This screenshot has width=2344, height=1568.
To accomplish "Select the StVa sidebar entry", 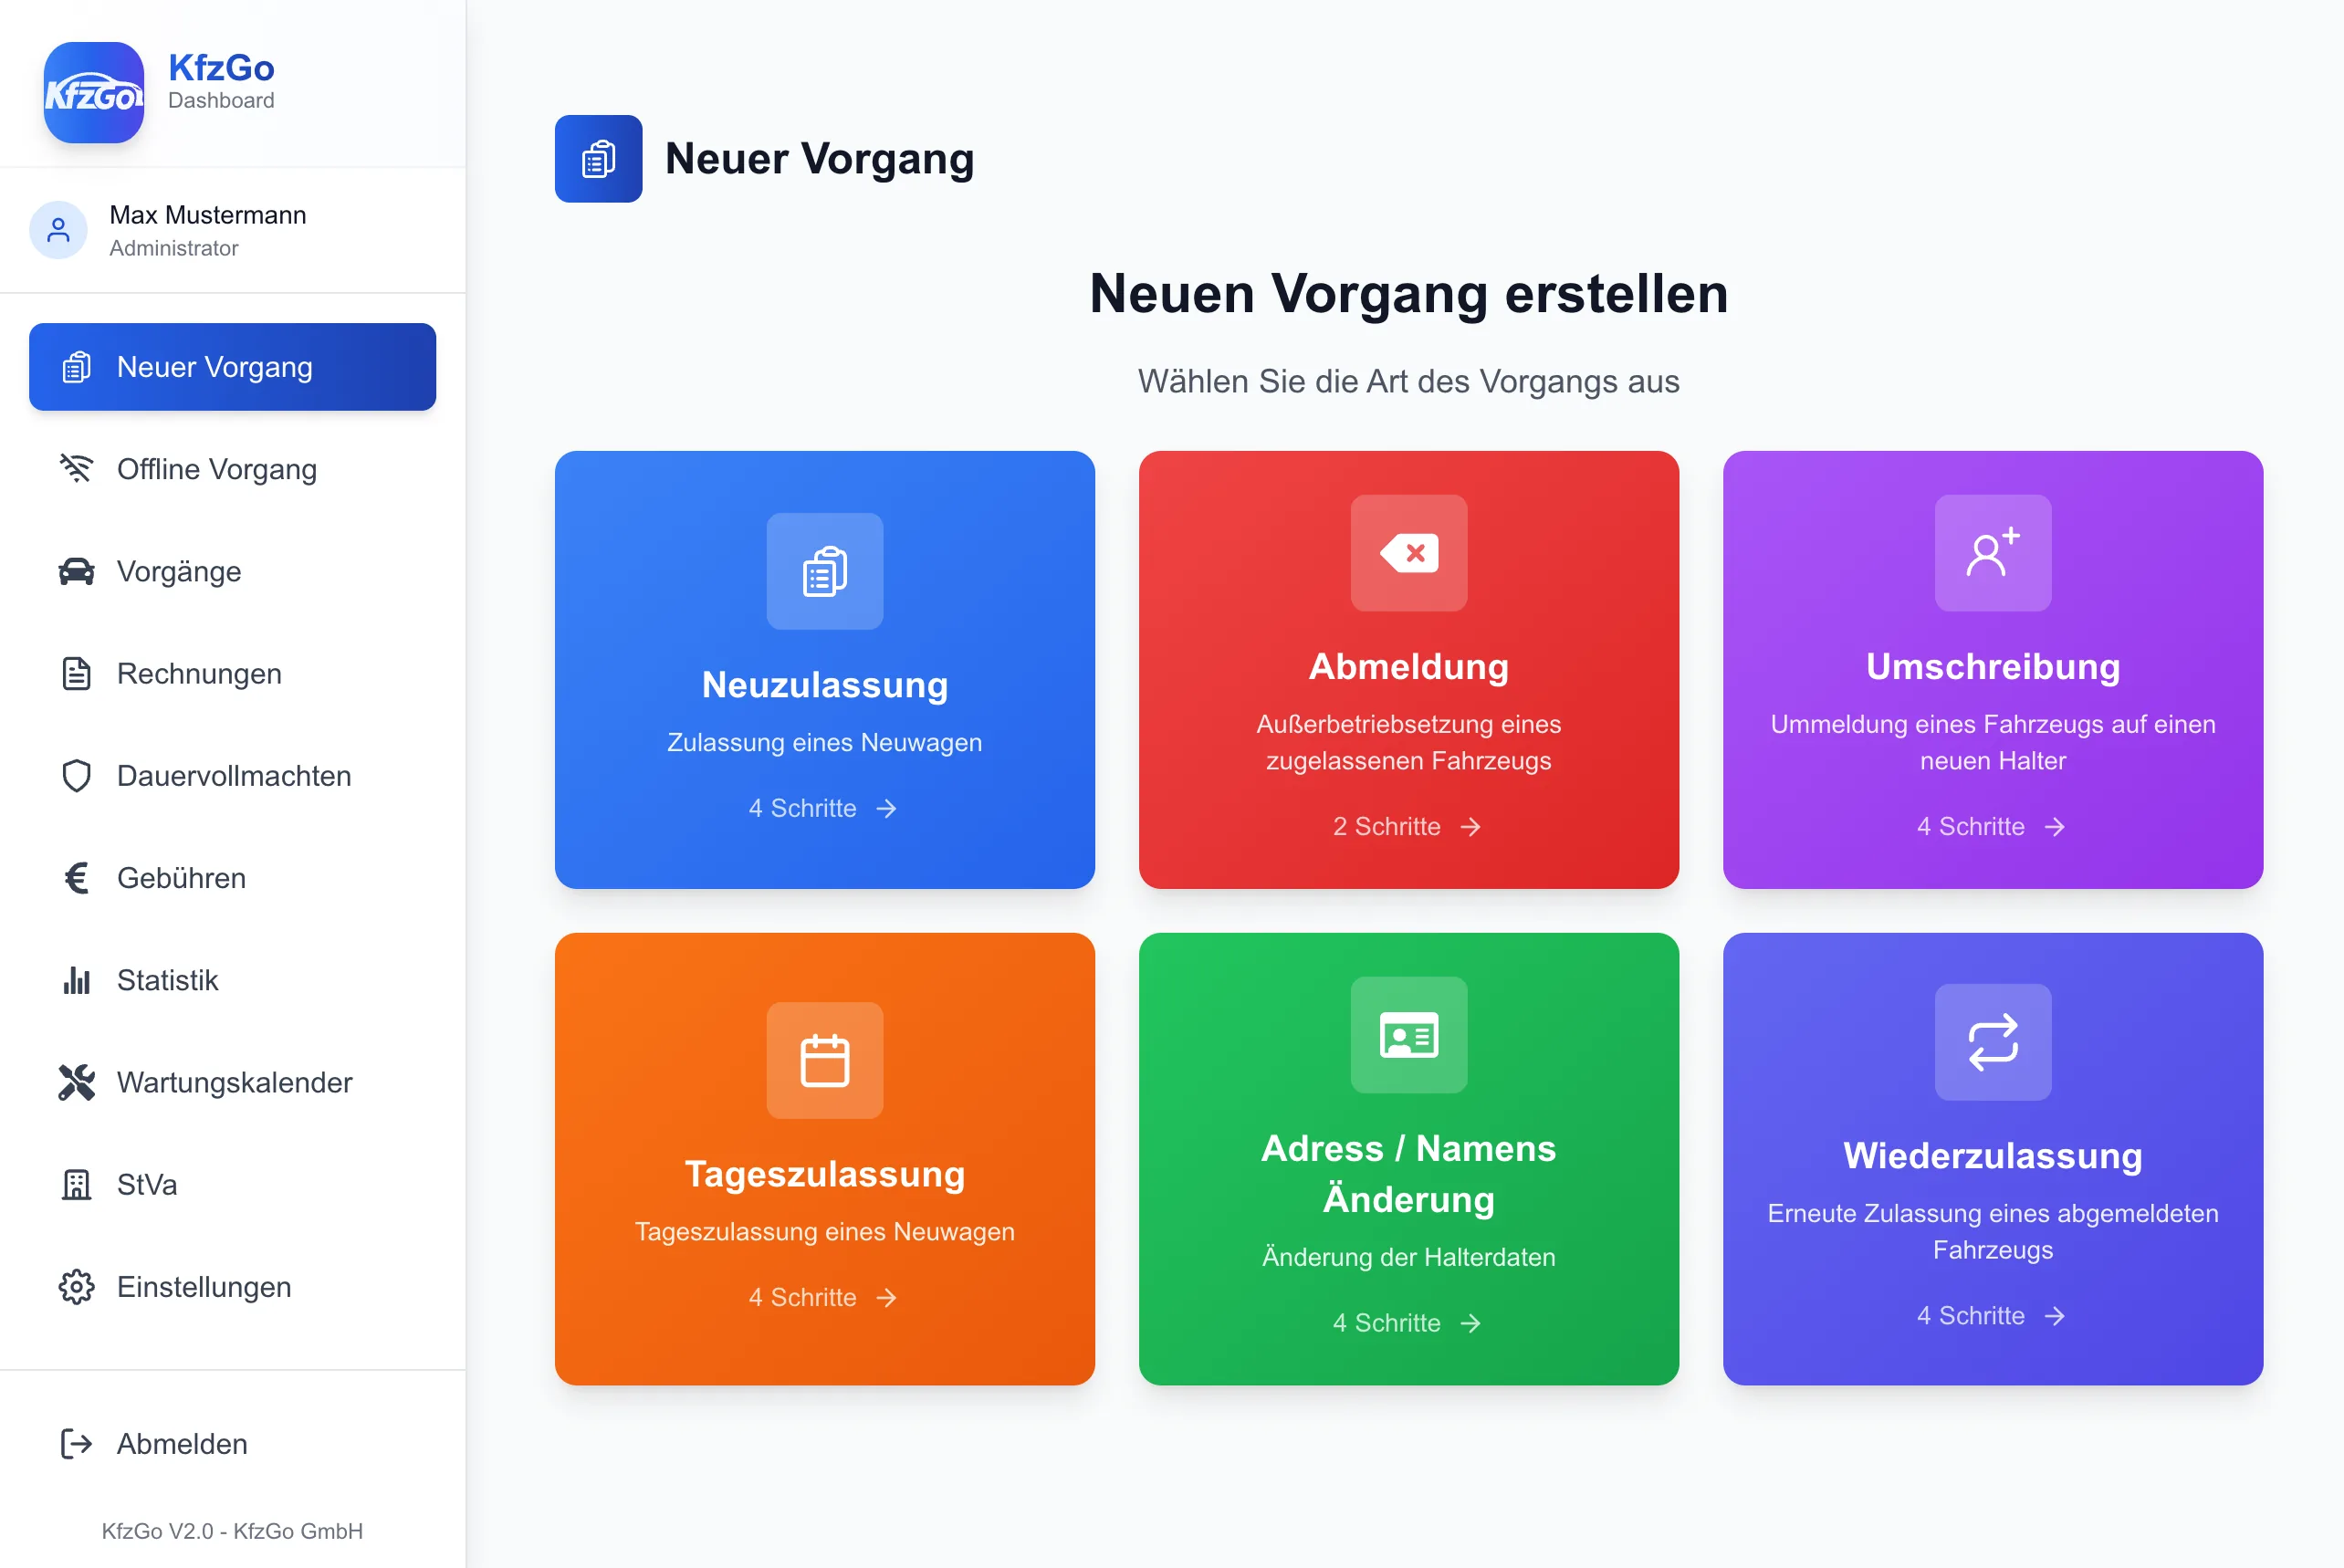I will pos(146,1184).
